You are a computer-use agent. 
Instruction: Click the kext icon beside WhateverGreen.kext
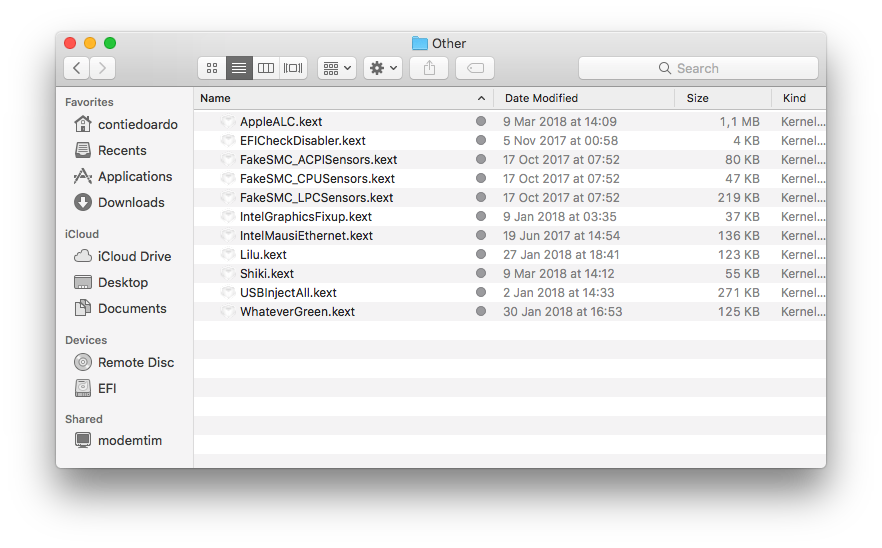(x=227, y=312)
